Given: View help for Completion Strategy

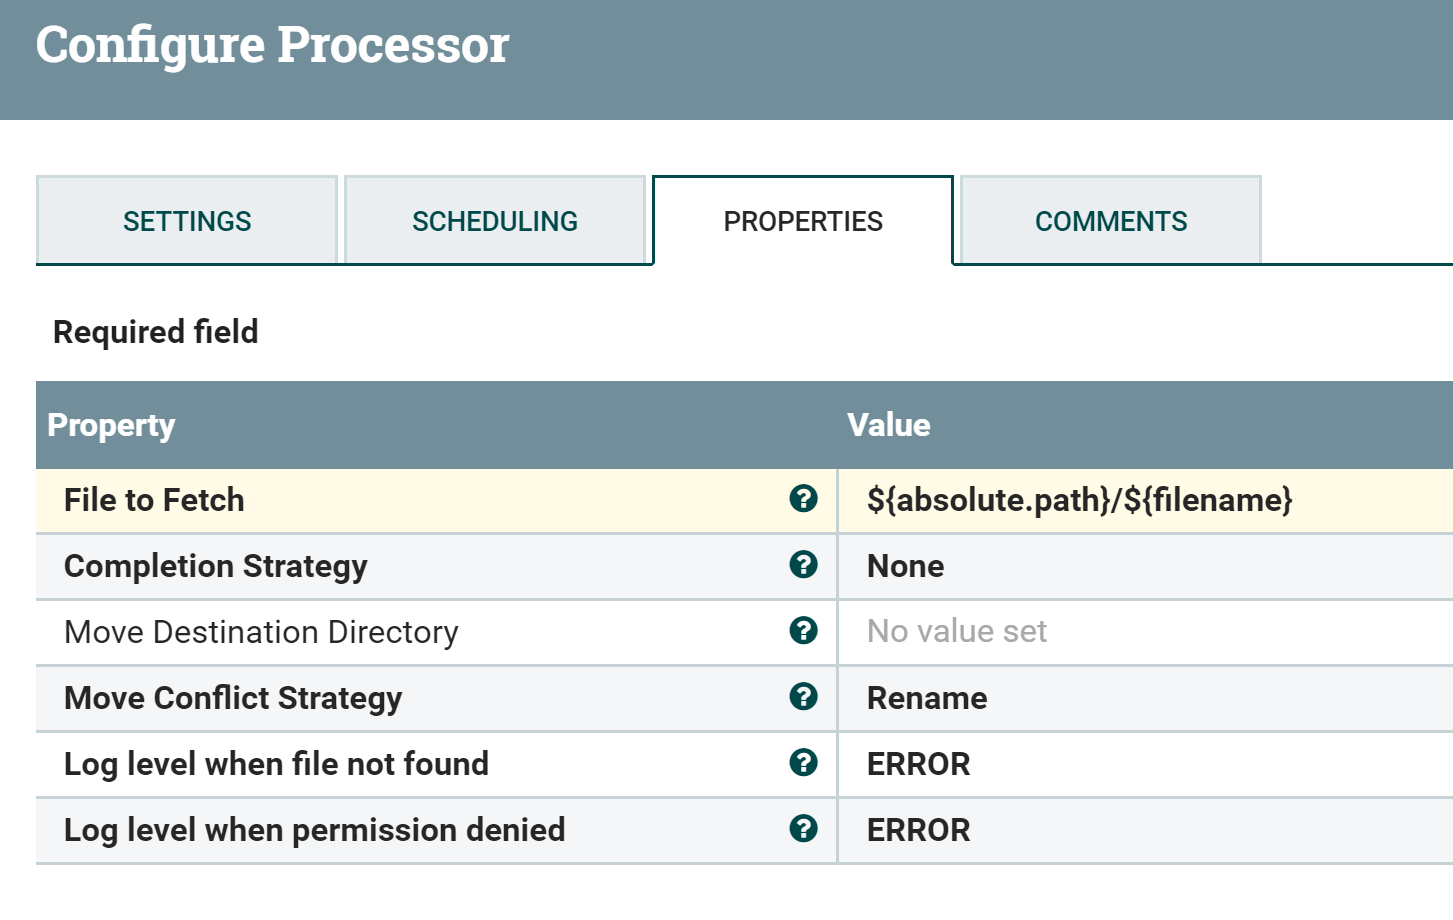Looking at the screenshot, I should 802,565.
